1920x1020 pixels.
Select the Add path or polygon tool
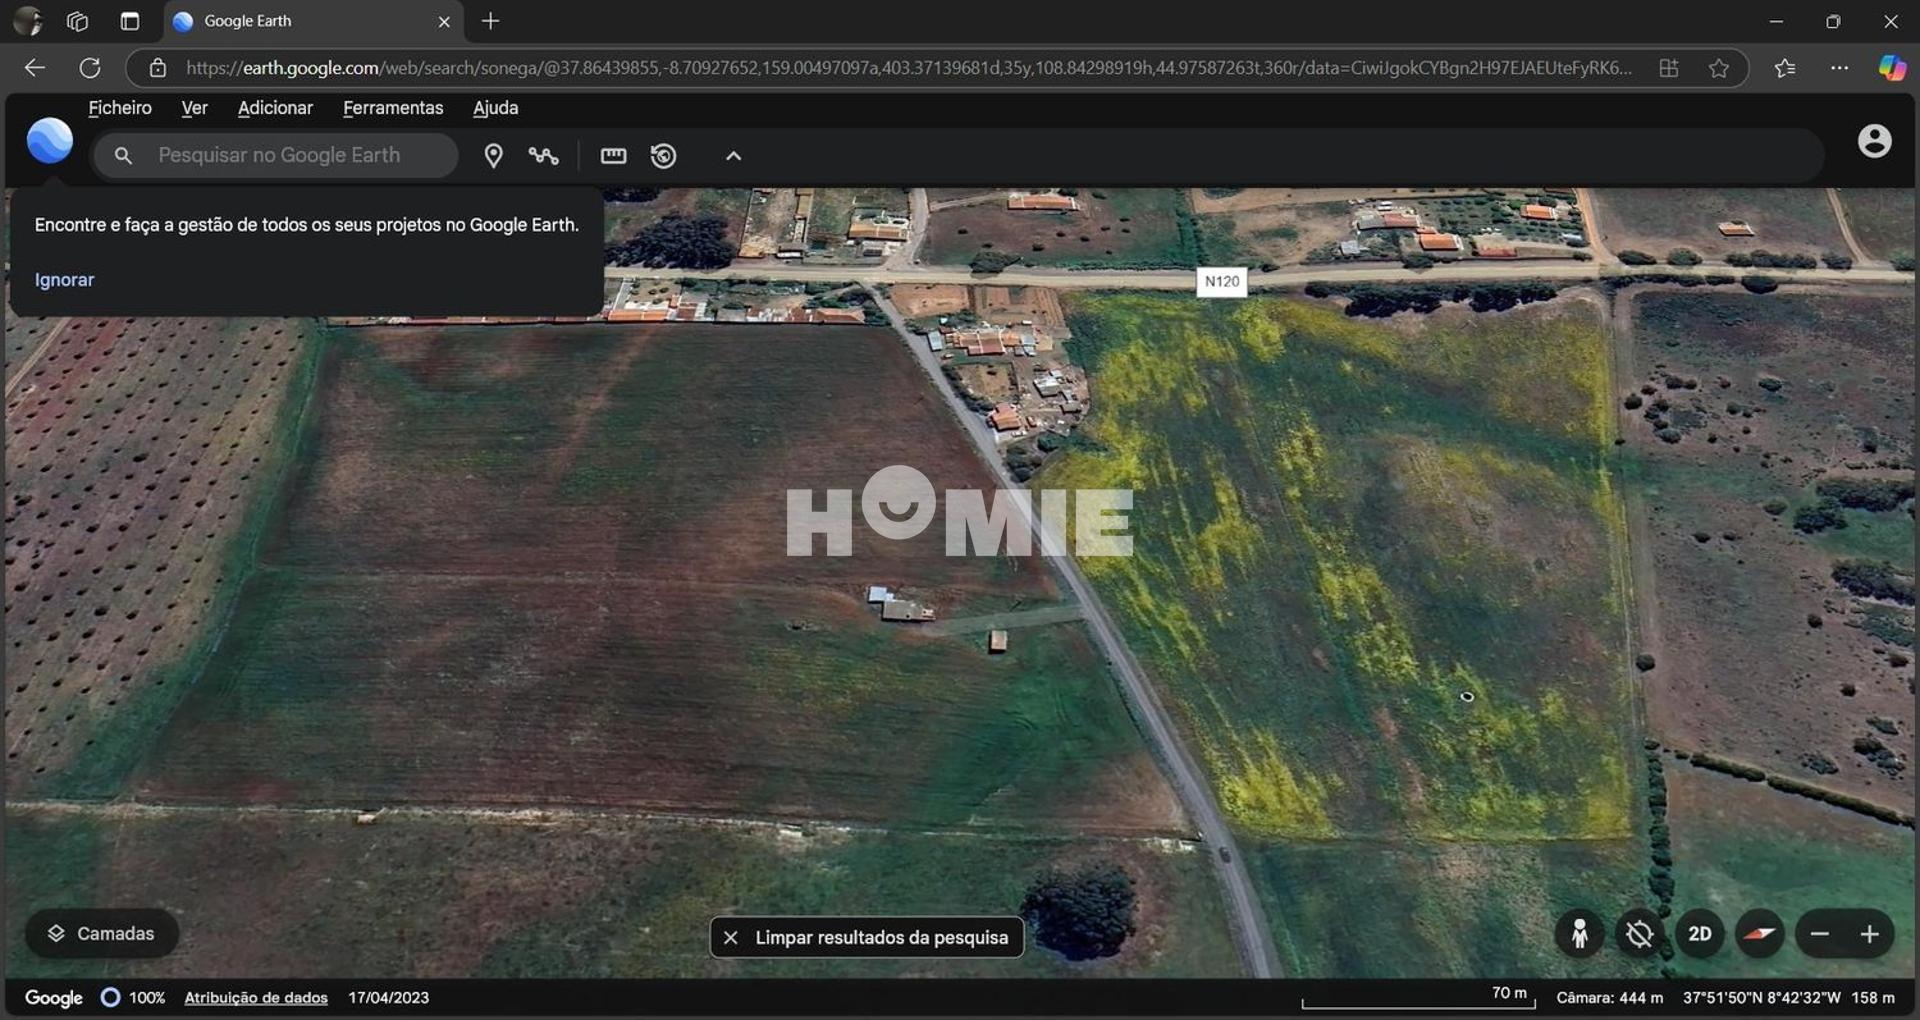(x=543, y=156)
